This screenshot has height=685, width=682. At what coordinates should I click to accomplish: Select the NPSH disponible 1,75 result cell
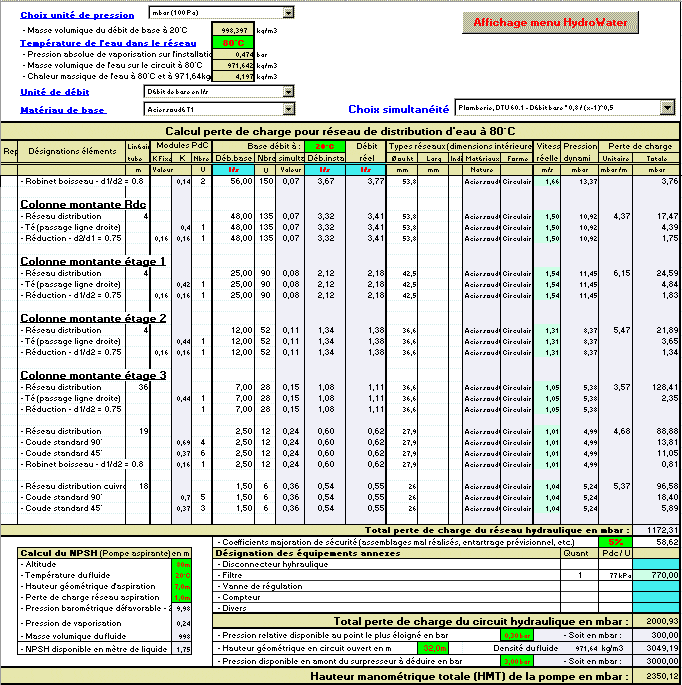[x=182, y=649]
